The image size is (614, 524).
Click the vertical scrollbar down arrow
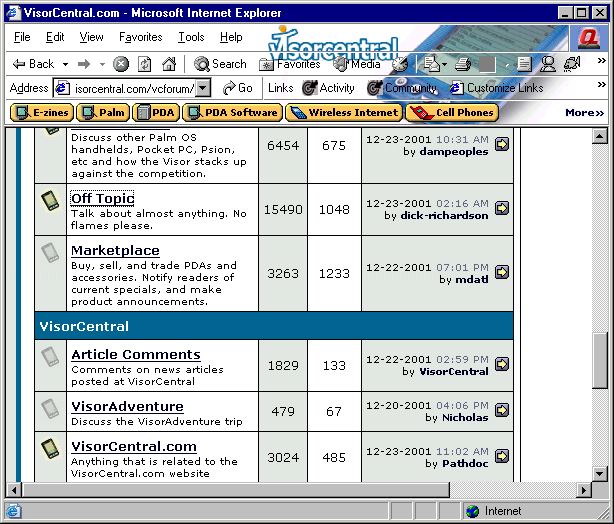click(x=600, y=472)
